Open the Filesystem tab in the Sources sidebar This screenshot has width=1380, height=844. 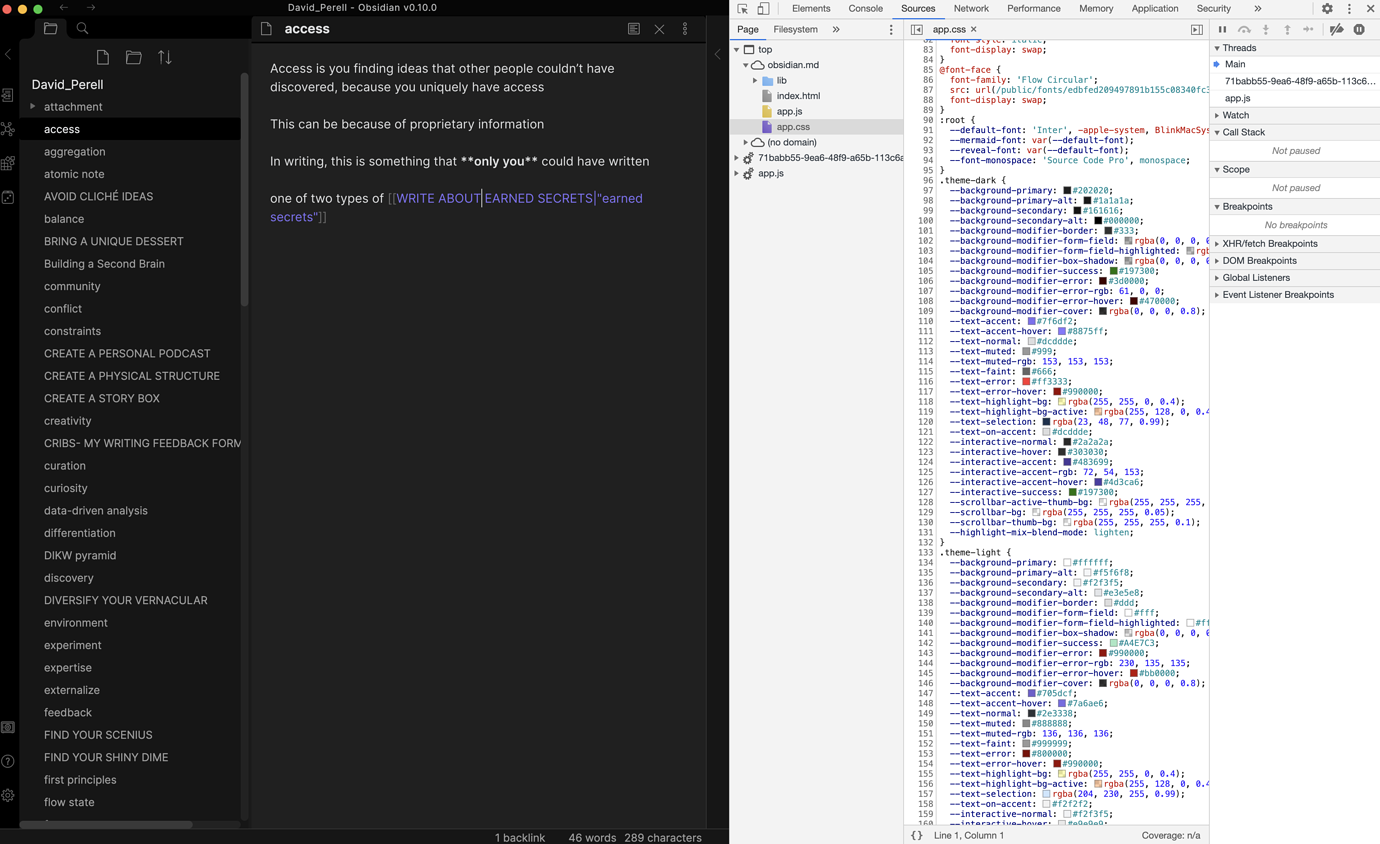point(795,29)
